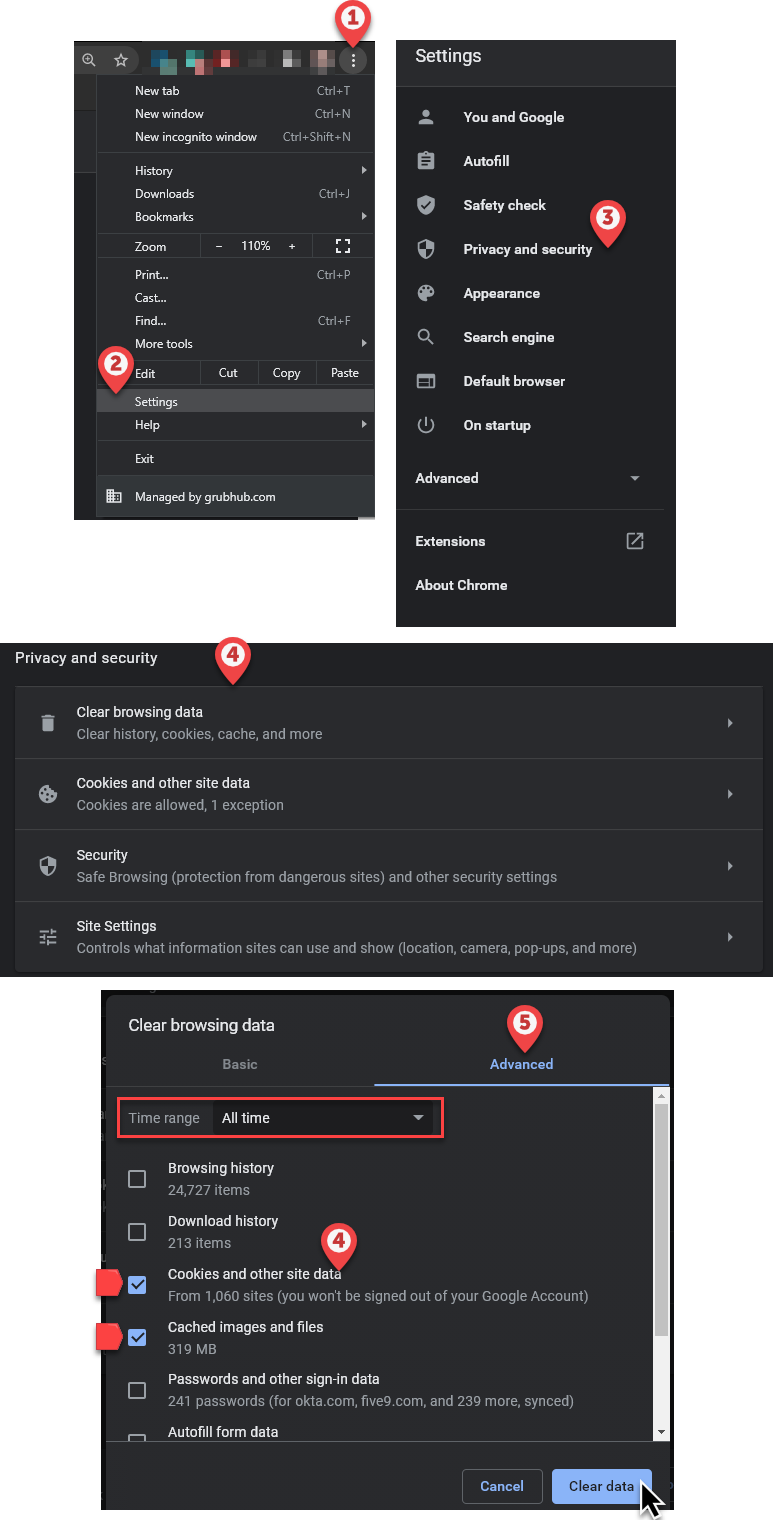Image resolution: width=773 pixels, height=1520 pixels.
Task: Click the zoom-in plus control
Action: click(292, 246)
